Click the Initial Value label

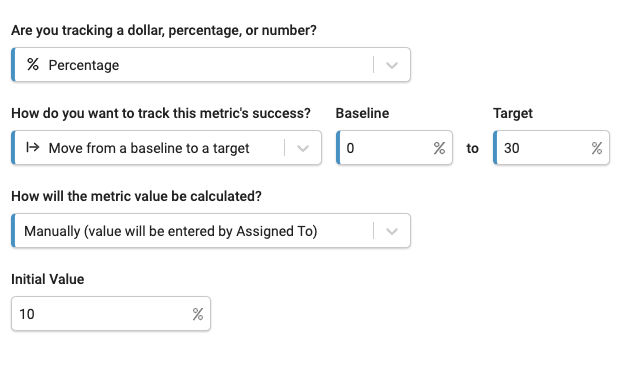point(48,279)
